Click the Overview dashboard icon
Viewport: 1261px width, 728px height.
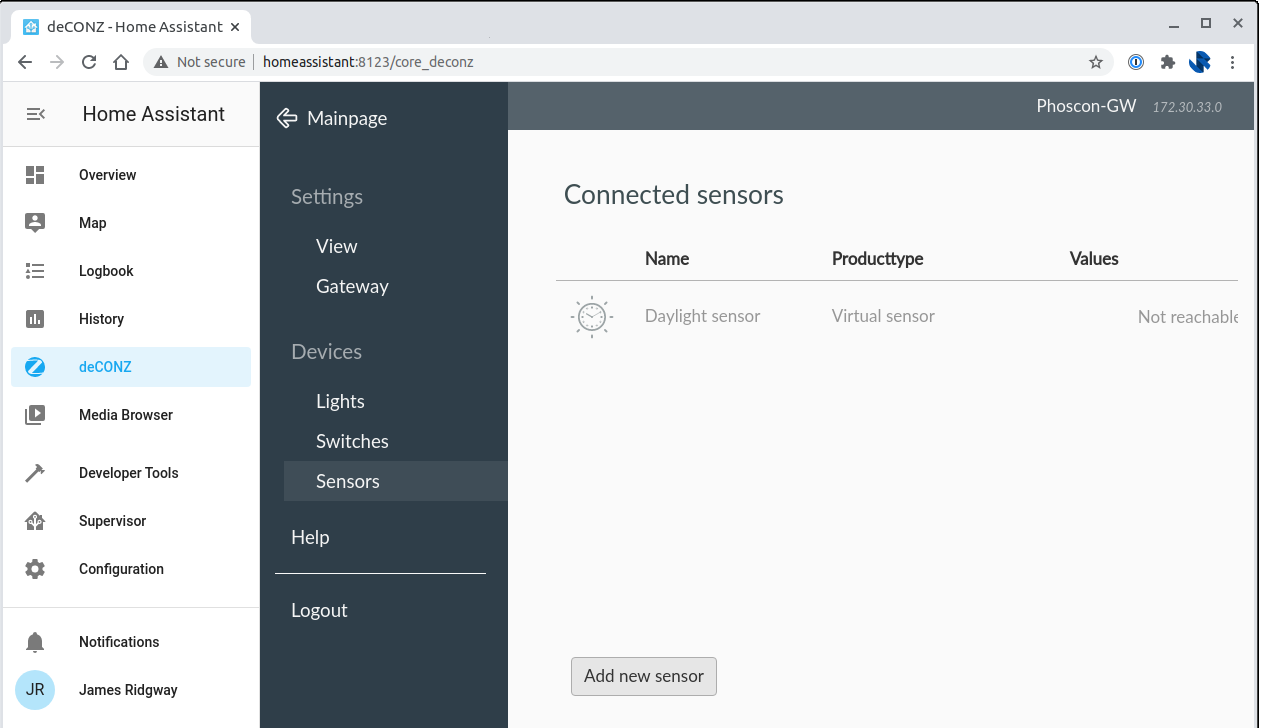click(35, 175)
